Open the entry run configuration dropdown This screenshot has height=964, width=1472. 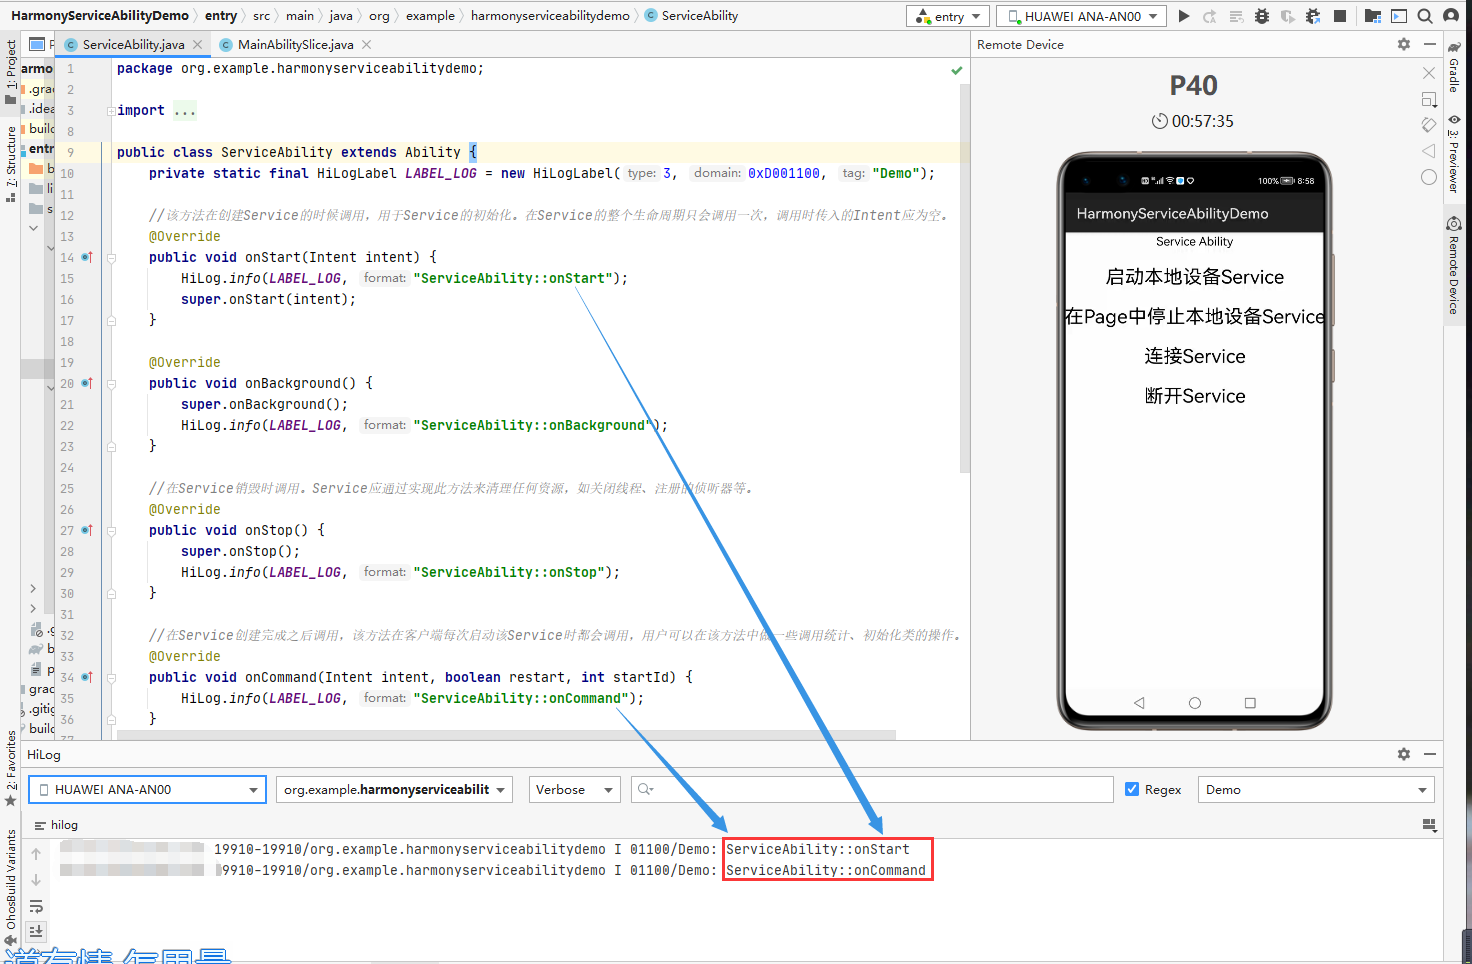click(x=948, y=16)
